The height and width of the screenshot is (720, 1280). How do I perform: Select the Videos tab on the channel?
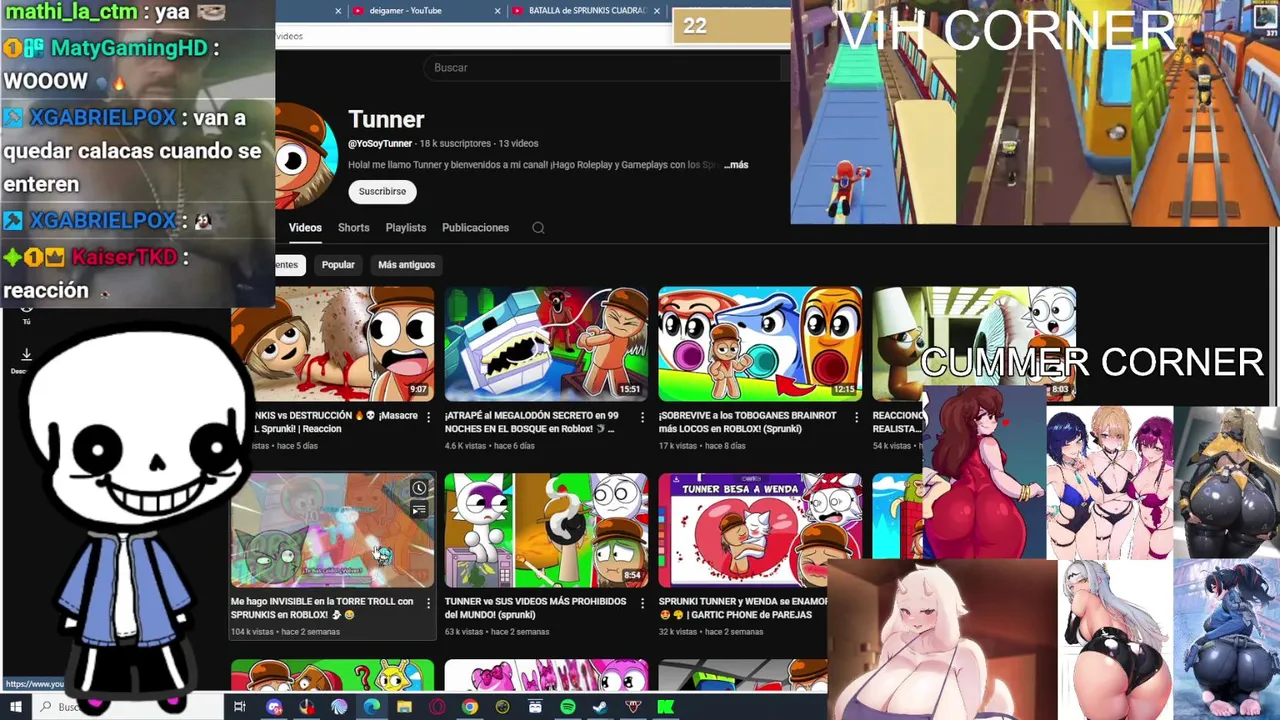(x=305, y=228)
